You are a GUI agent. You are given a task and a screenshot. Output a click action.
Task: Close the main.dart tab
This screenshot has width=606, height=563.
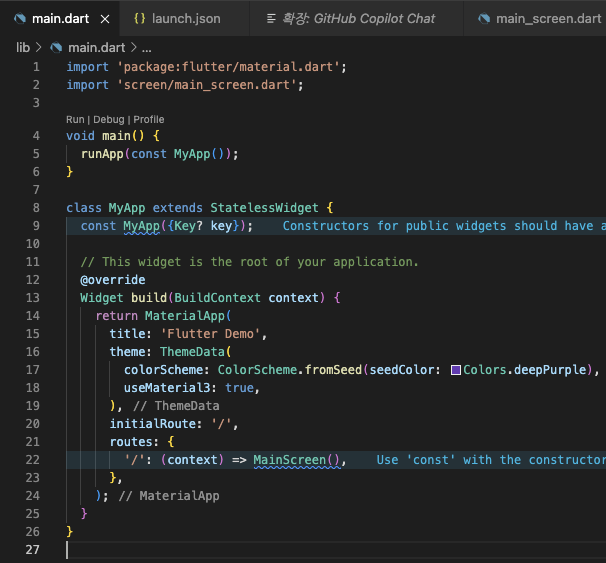point(105,19)
